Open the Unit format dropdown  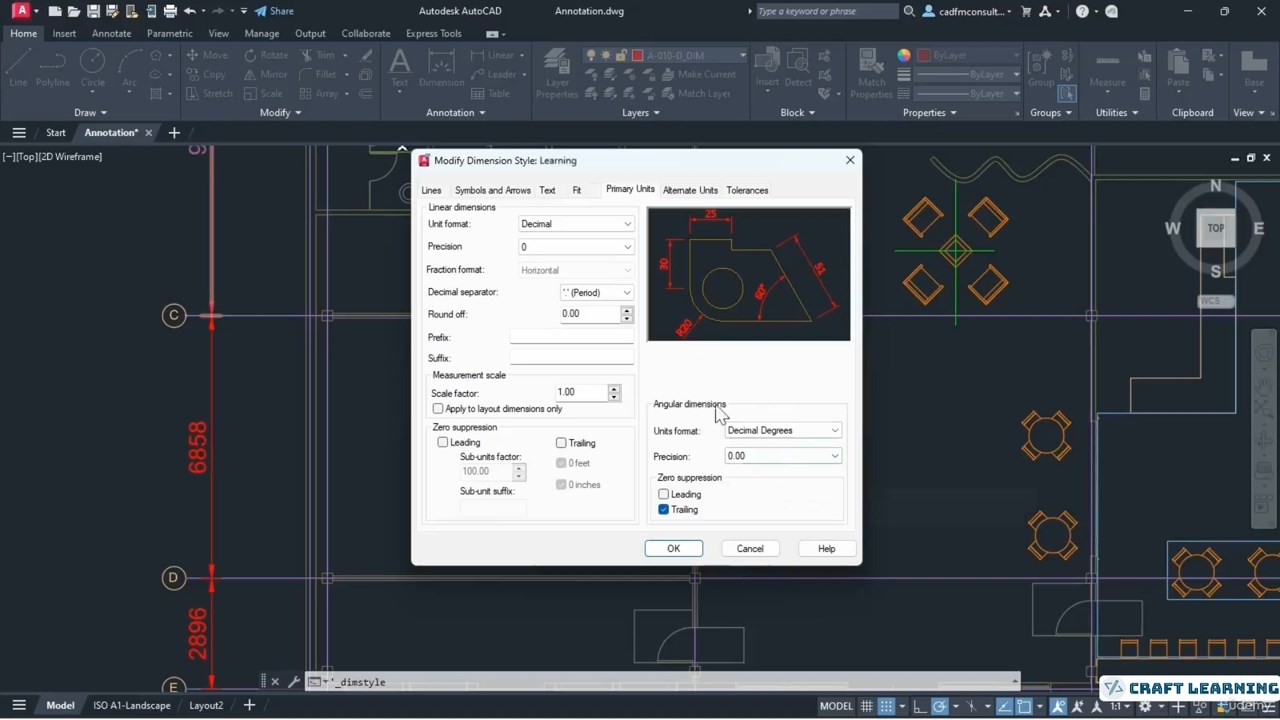(x=576, y=224)
